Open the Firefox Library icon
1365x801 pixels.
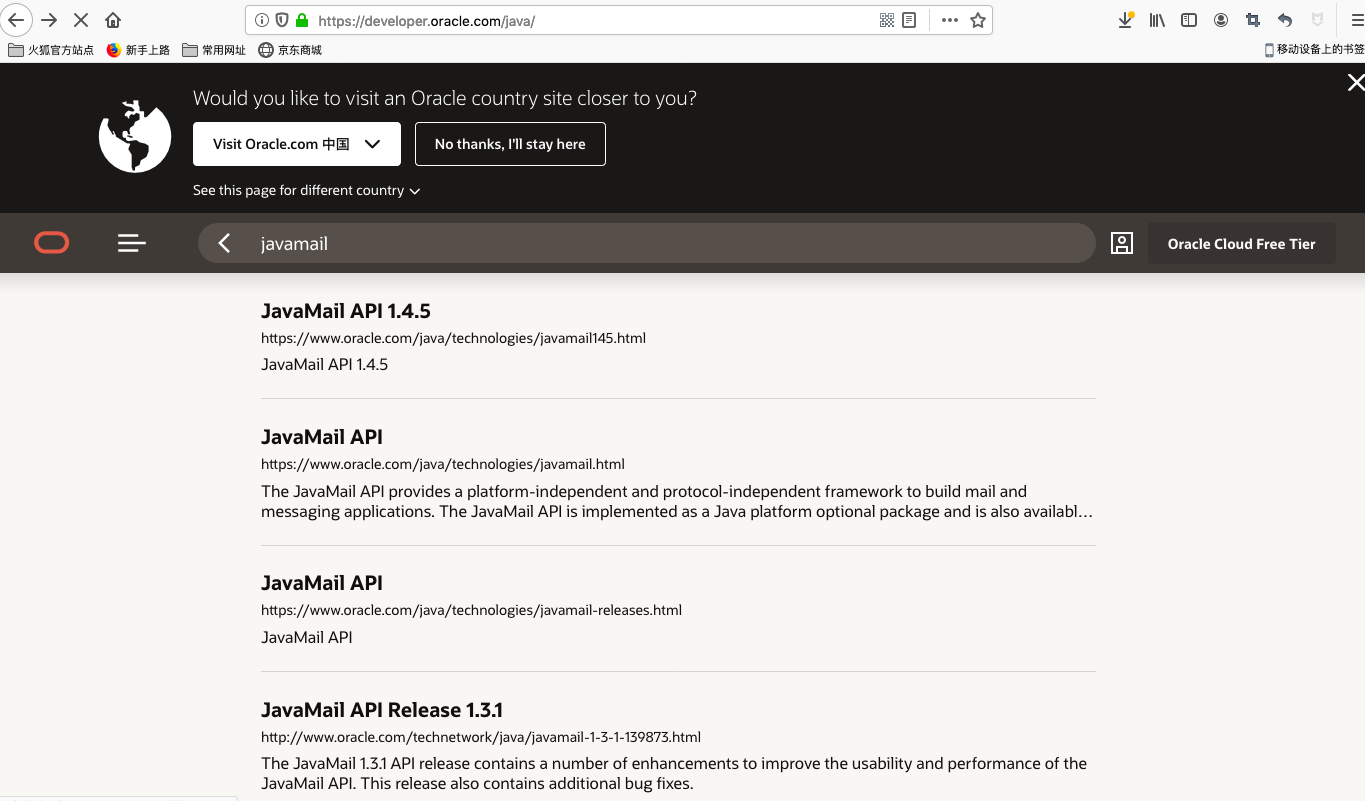coord(1157,20)
